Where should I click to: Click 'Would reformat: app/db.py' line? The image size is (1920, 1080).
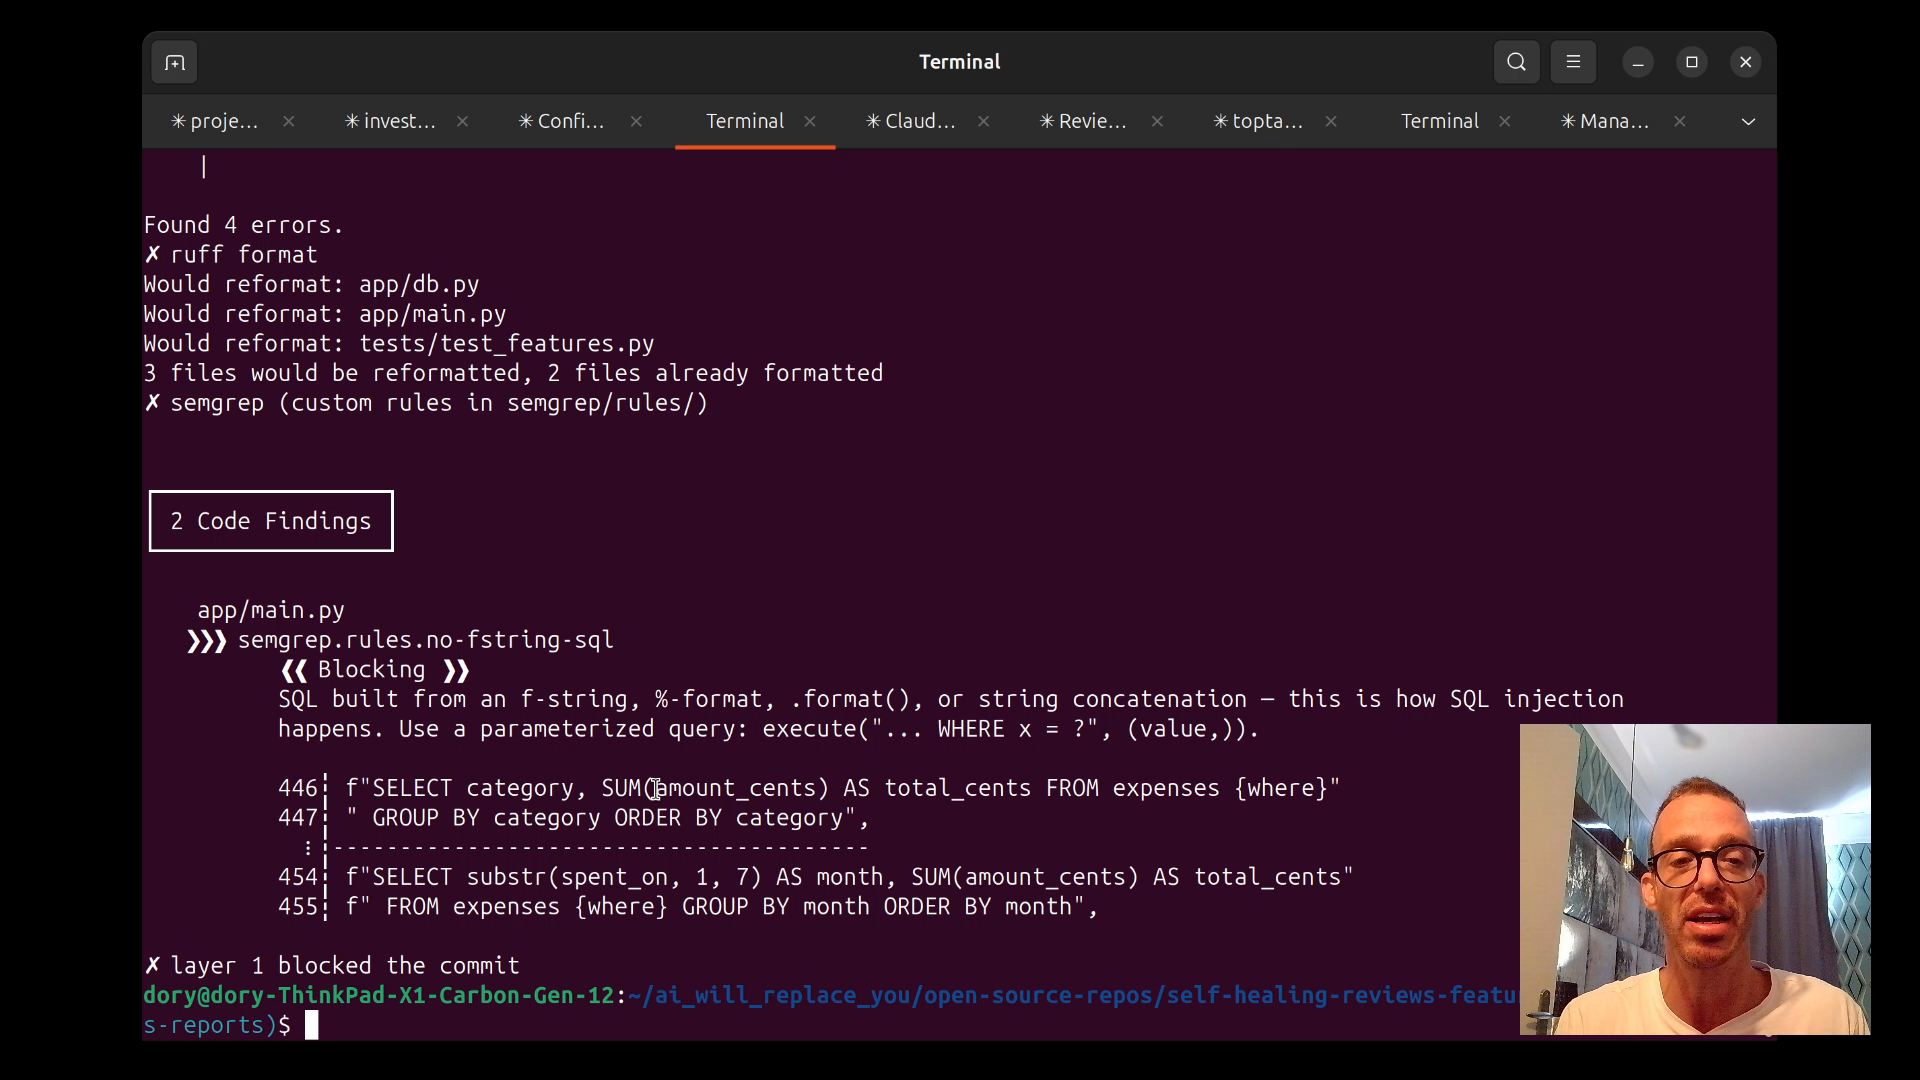[x=312, y=284]
